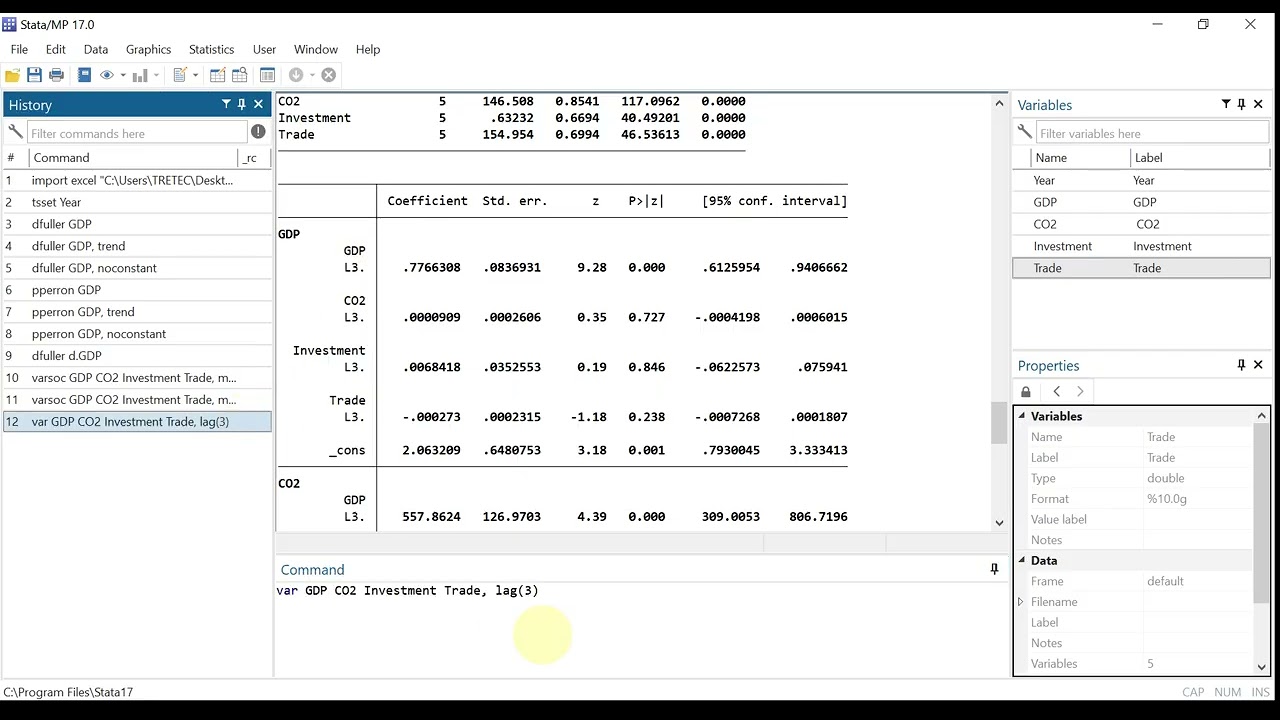Open the Data menu
Viewport: 1280px width, 720px height.
96,49
